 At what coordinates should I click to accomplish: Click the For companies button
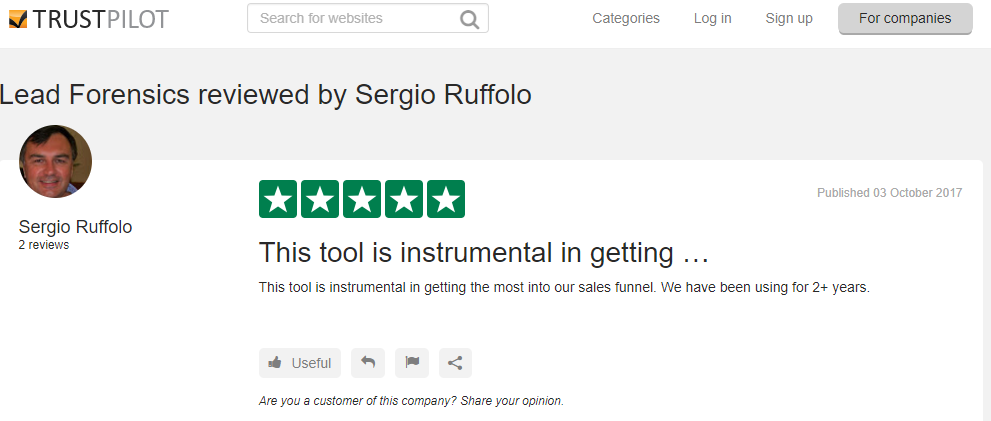905,18
